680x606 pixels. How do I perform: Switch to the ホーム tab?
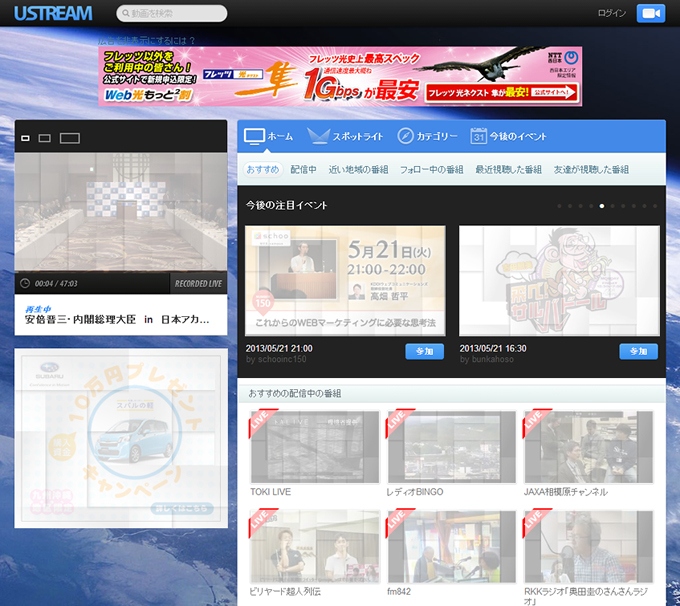coord(268,136)
